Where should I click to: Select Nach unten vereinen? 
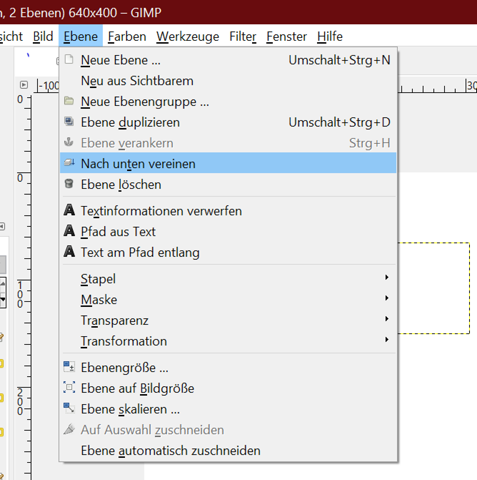[228, 163]
